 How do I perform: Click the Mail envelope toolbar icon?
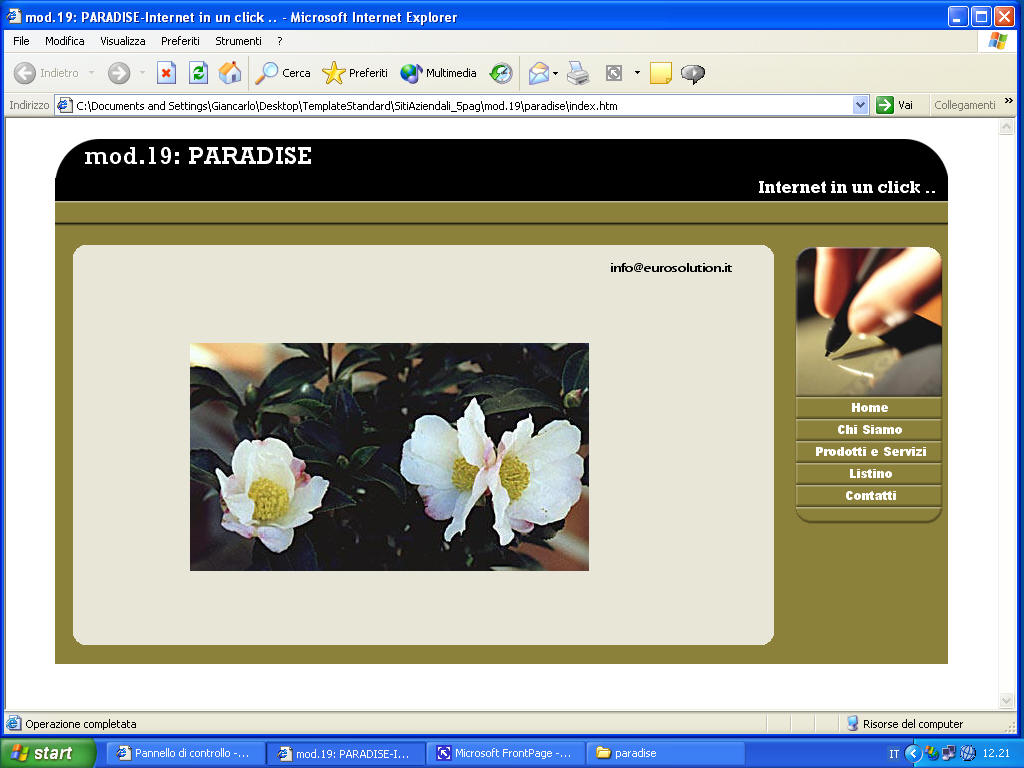(x=539, y=73)
